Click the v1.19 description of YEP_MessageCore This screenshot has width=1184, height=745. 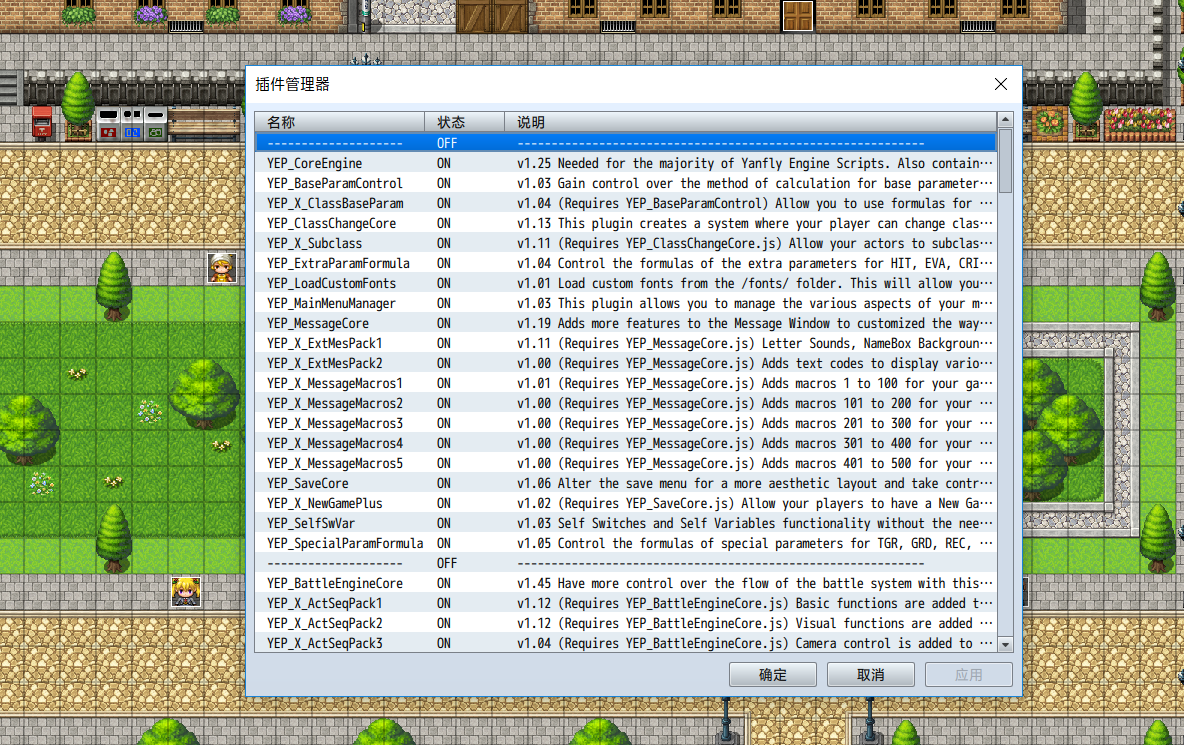click(754, 323)
